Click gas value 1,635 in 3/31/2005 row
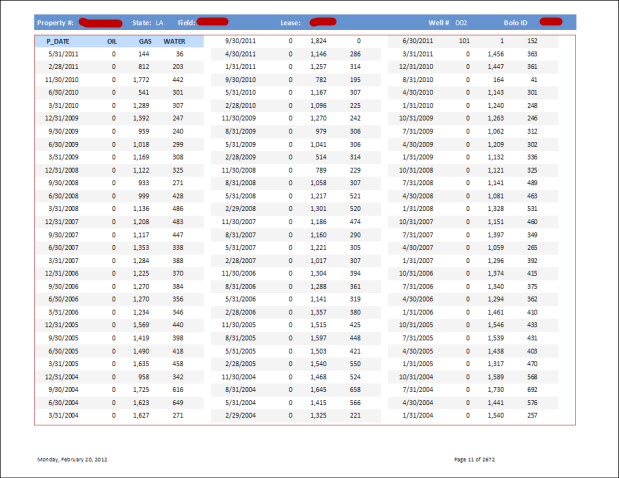Image resolution: width=619 pixels, height=478 pixels. click(x=141, y=364)
